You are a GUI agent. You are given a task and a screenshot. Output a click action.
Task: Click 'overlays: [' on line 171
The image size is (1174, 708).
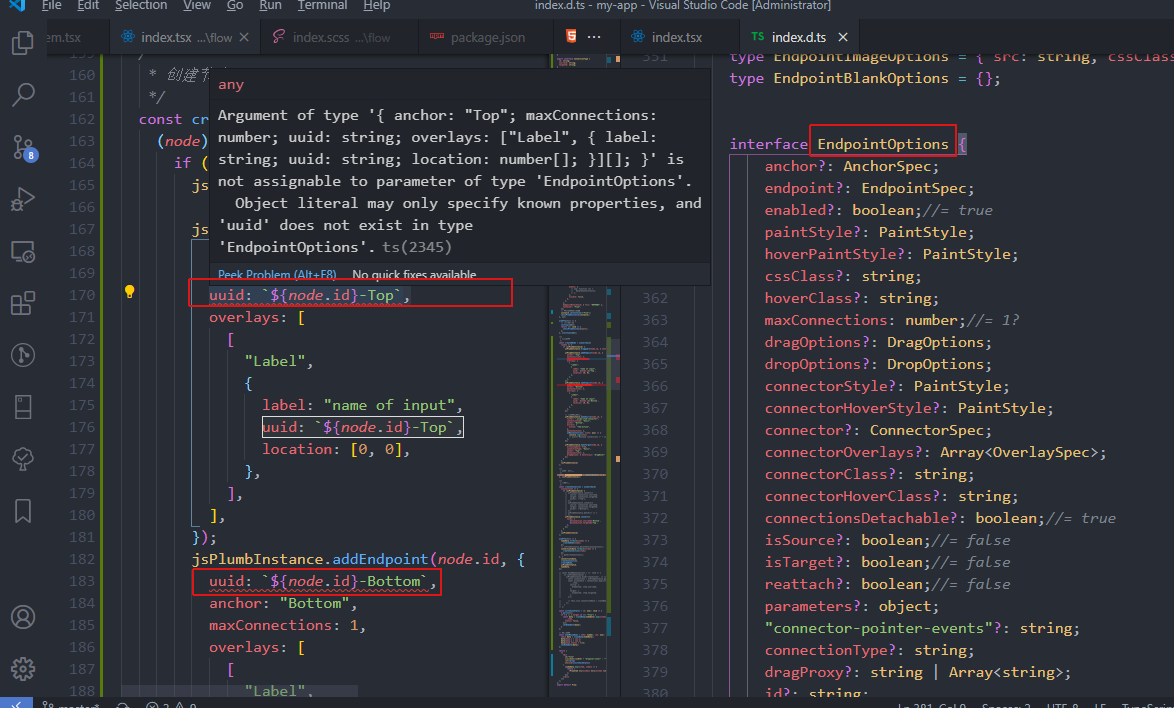click(x=257, y=317)
